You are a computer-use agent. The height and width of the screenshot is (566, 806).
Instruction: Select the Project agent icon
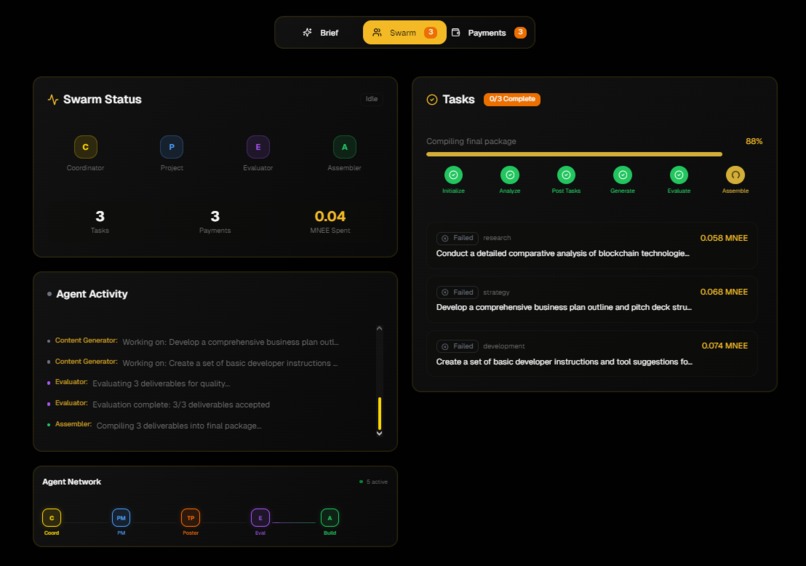pos(172,147)
